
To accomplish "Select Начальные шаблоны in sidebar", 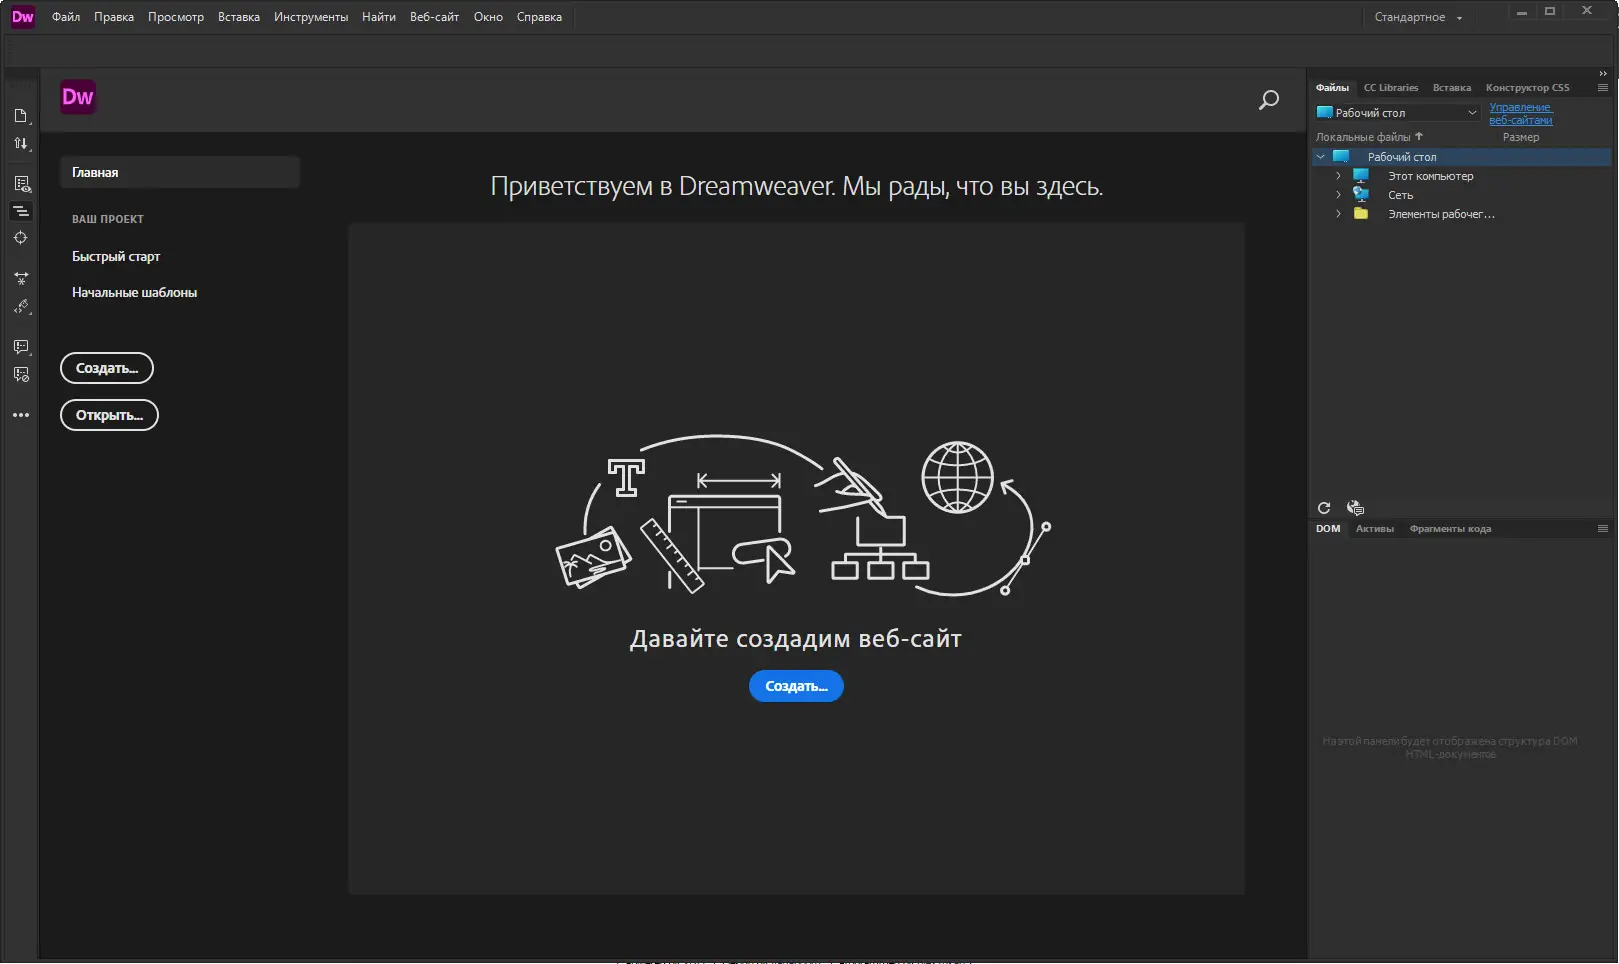I will [134, 293].
